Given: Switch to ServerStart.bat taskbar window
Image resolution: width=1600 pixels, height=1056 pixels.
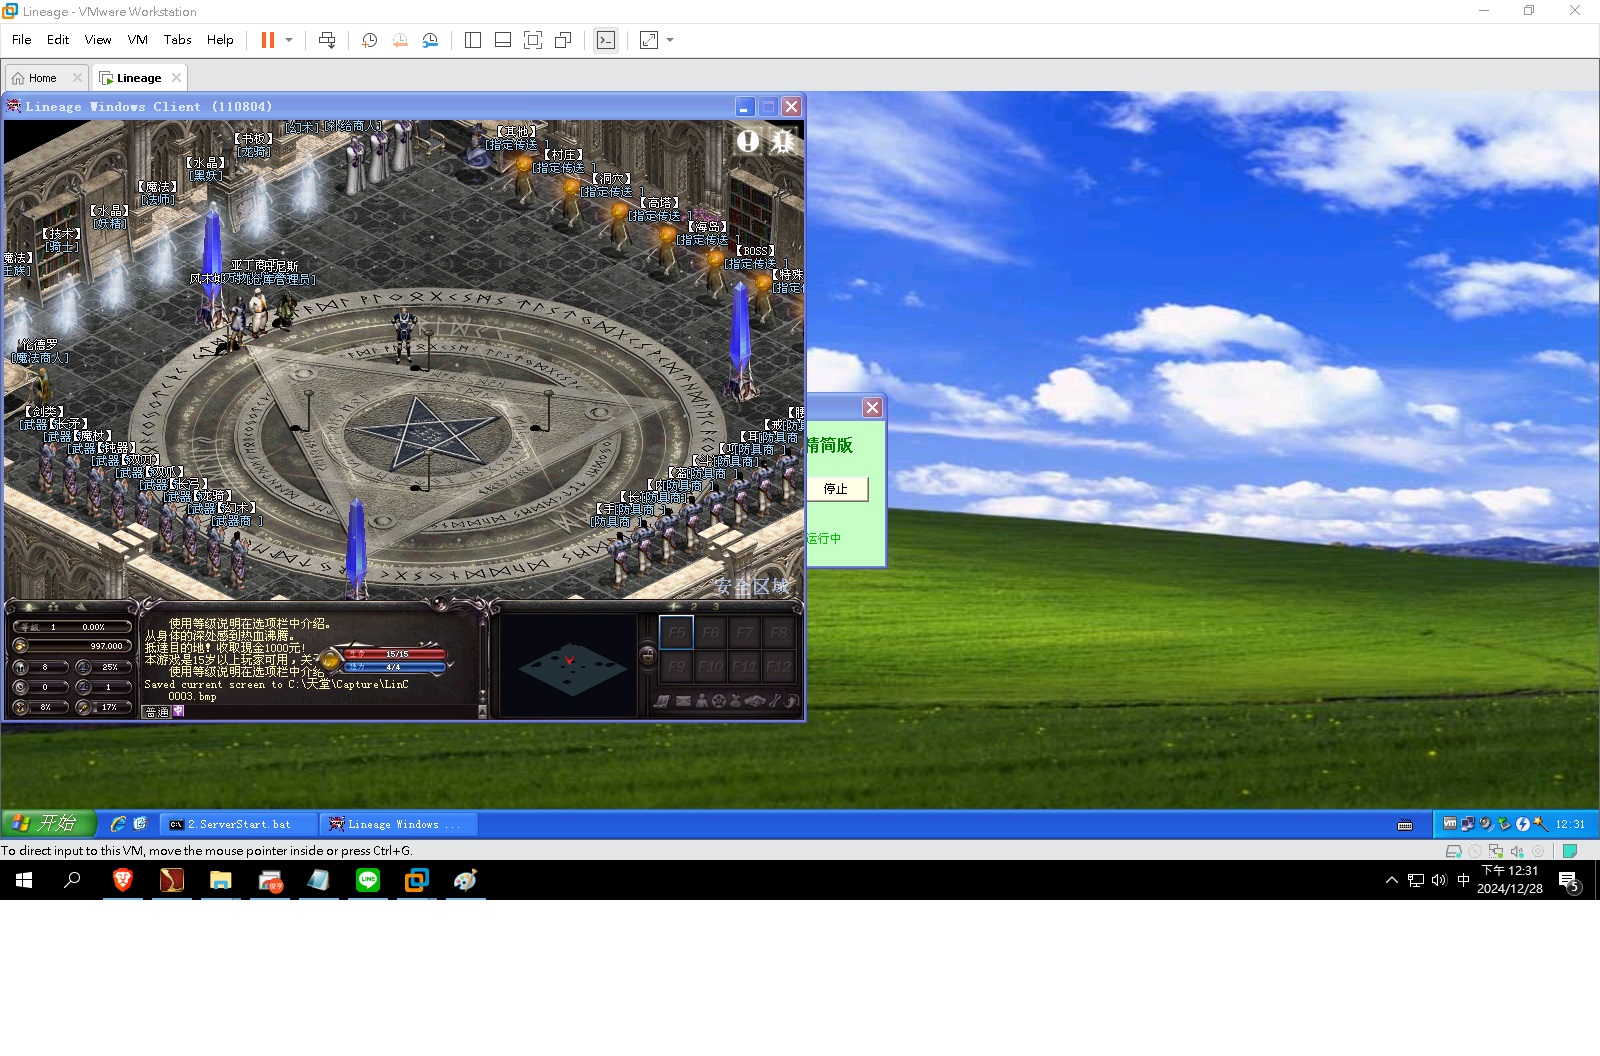Looking at the screenshot, I should tap(238, 824).
